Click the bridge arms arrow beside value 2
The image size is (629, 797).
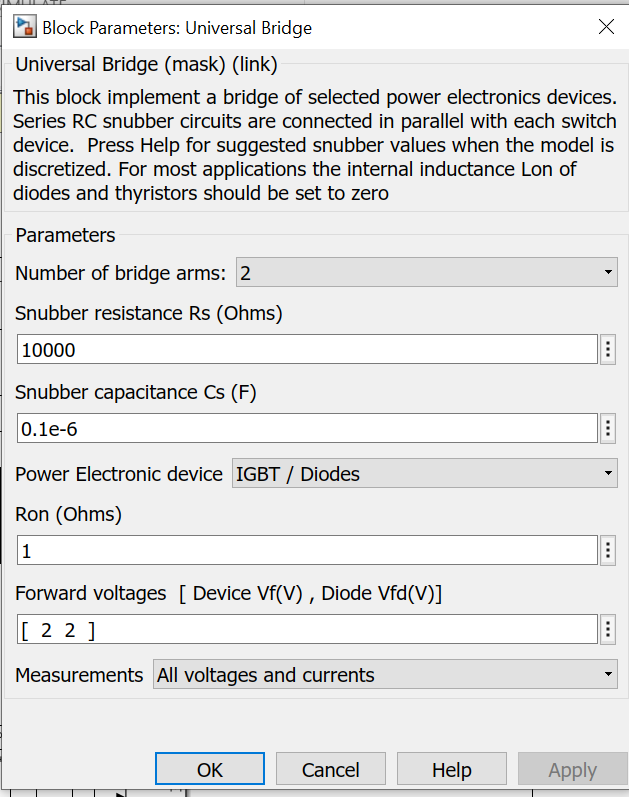click(x=608, y=272)
